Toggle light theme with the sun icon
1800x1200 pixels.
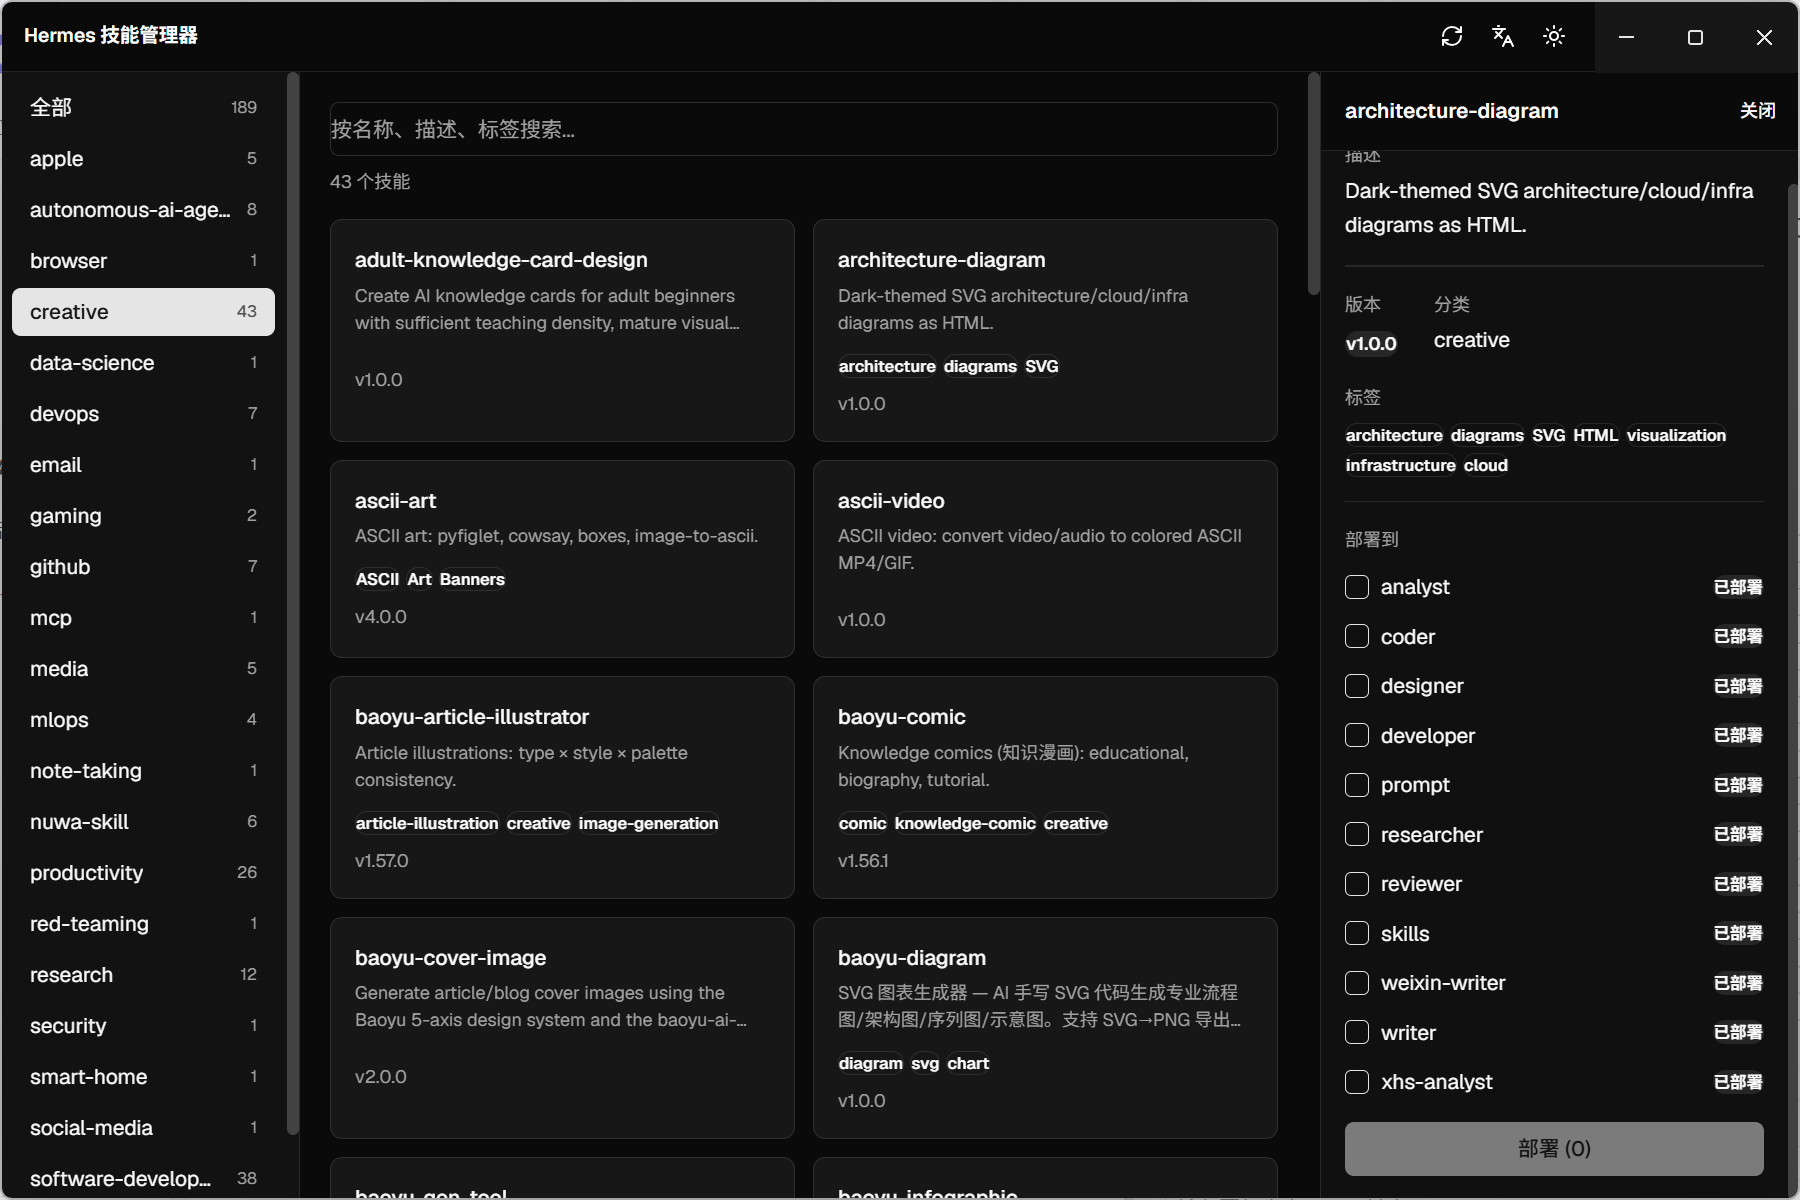[x=1554, y=37]
